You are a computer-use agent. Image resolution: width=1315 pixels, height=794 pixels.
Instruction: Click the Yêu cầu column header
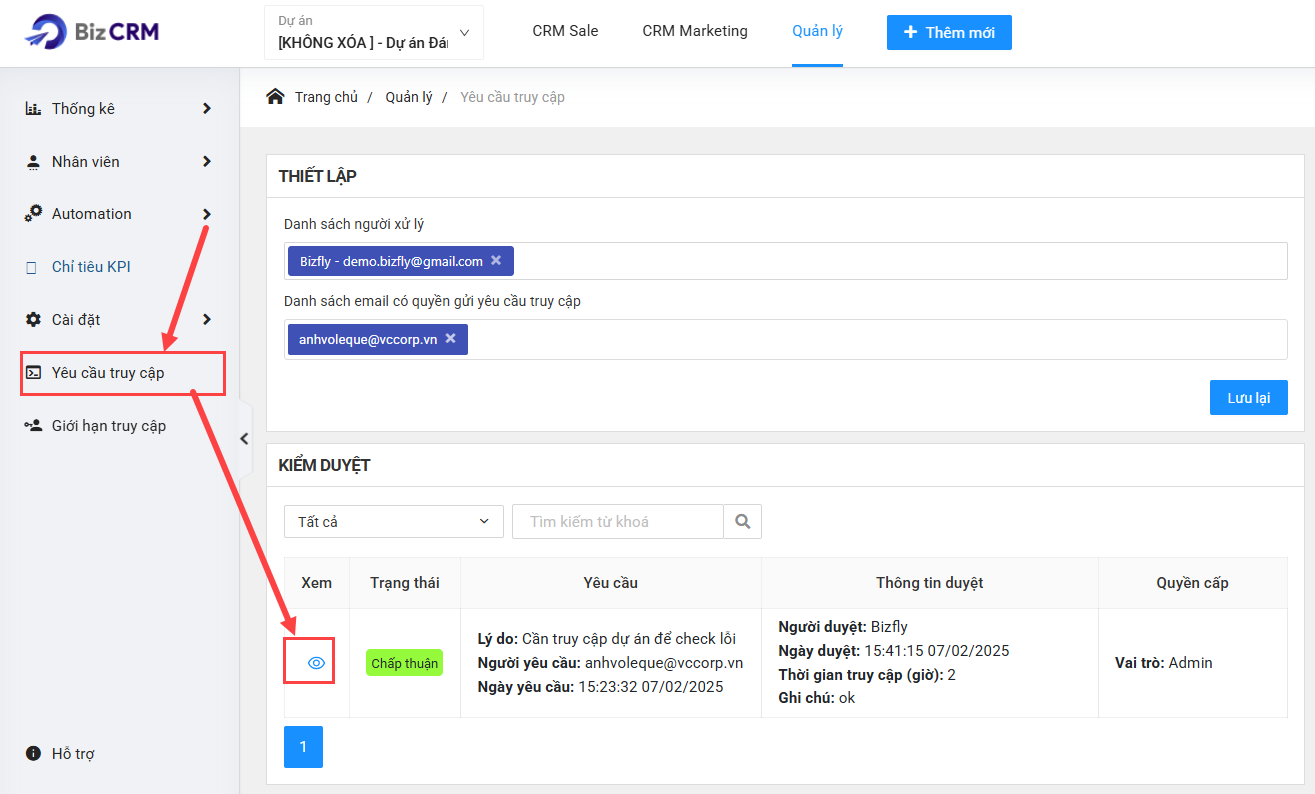[610, 583]
